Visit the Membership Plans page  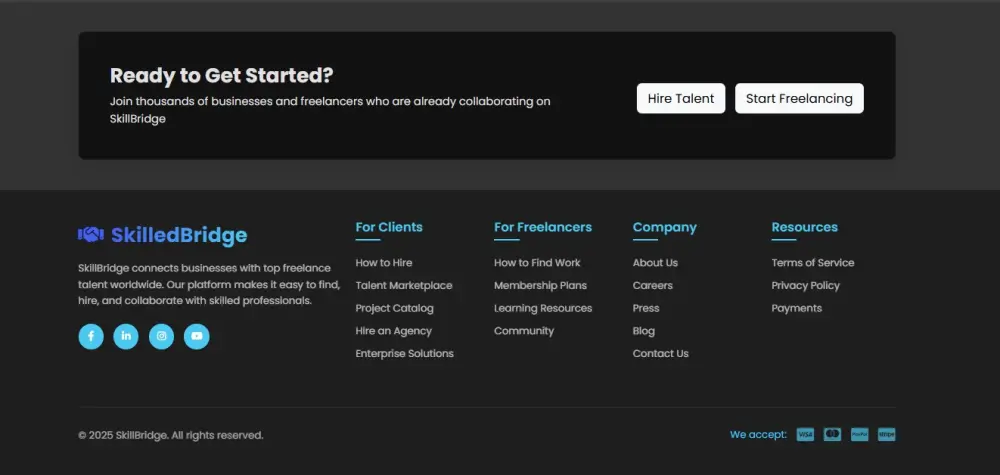(x=540, y=286)
